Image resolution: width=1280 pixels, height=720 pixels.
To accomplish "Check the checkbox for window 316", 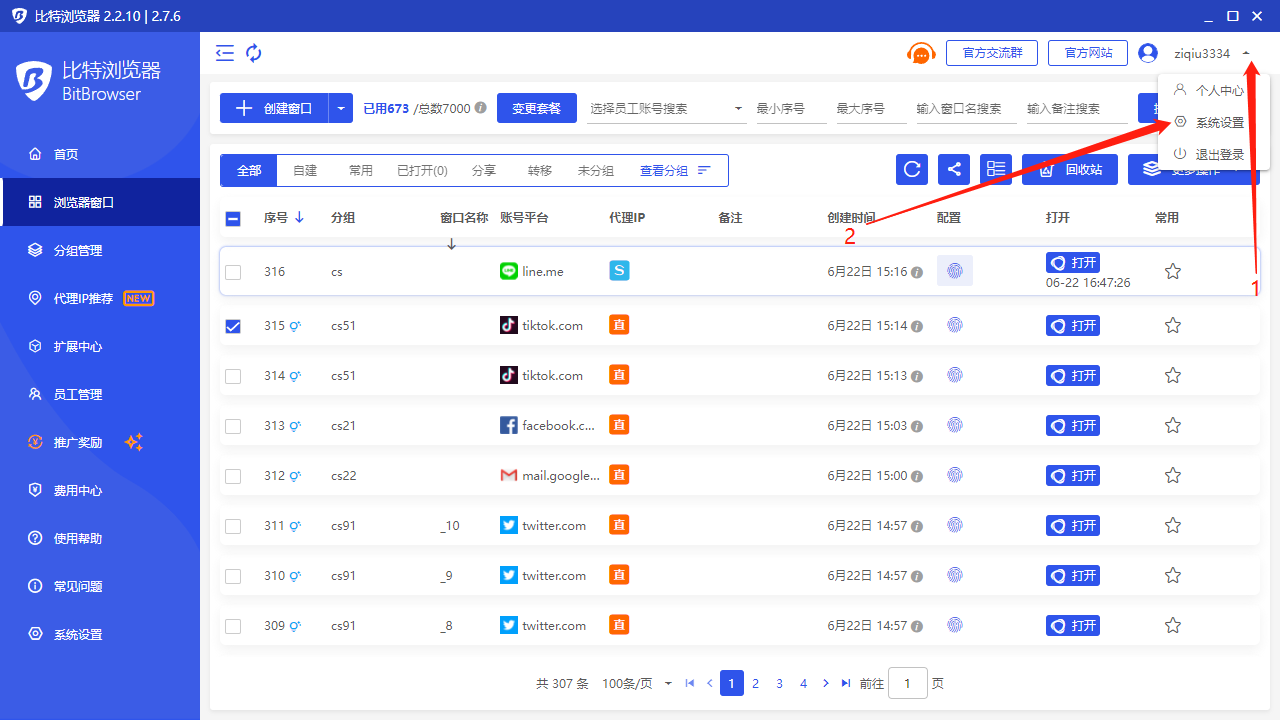I will pyautogui.click(x=233, y=272).
